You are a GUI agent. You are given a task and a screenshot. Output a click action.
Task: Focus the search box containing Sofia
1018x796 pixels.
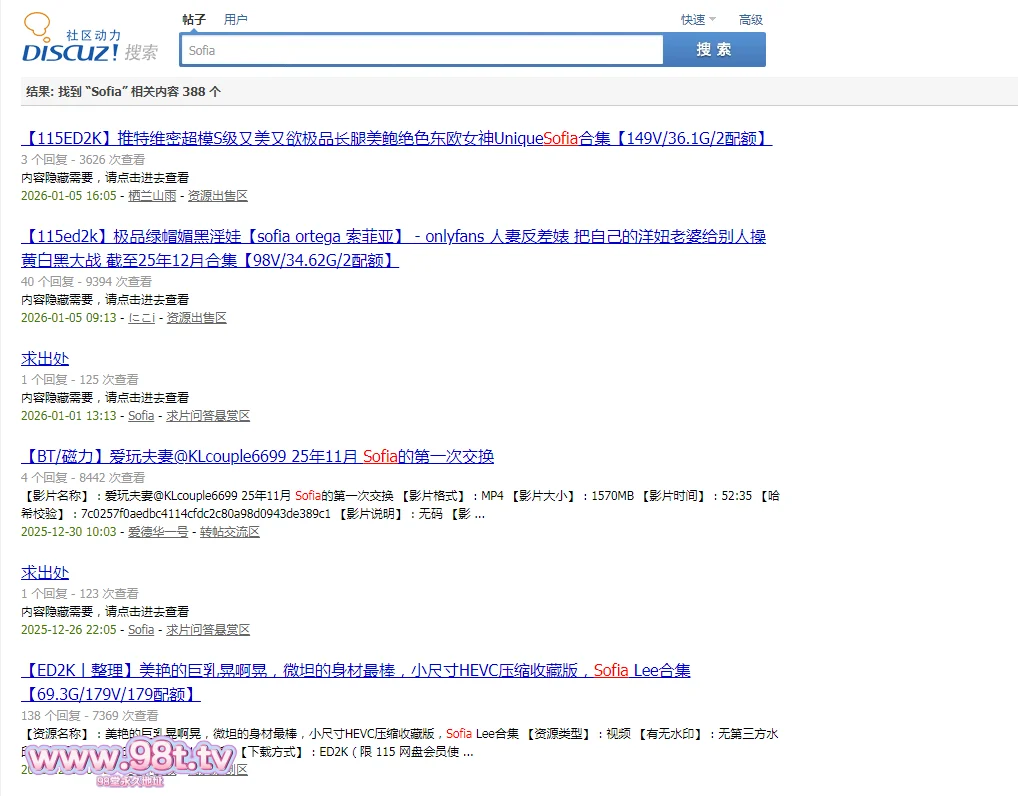tap(421, 50)
